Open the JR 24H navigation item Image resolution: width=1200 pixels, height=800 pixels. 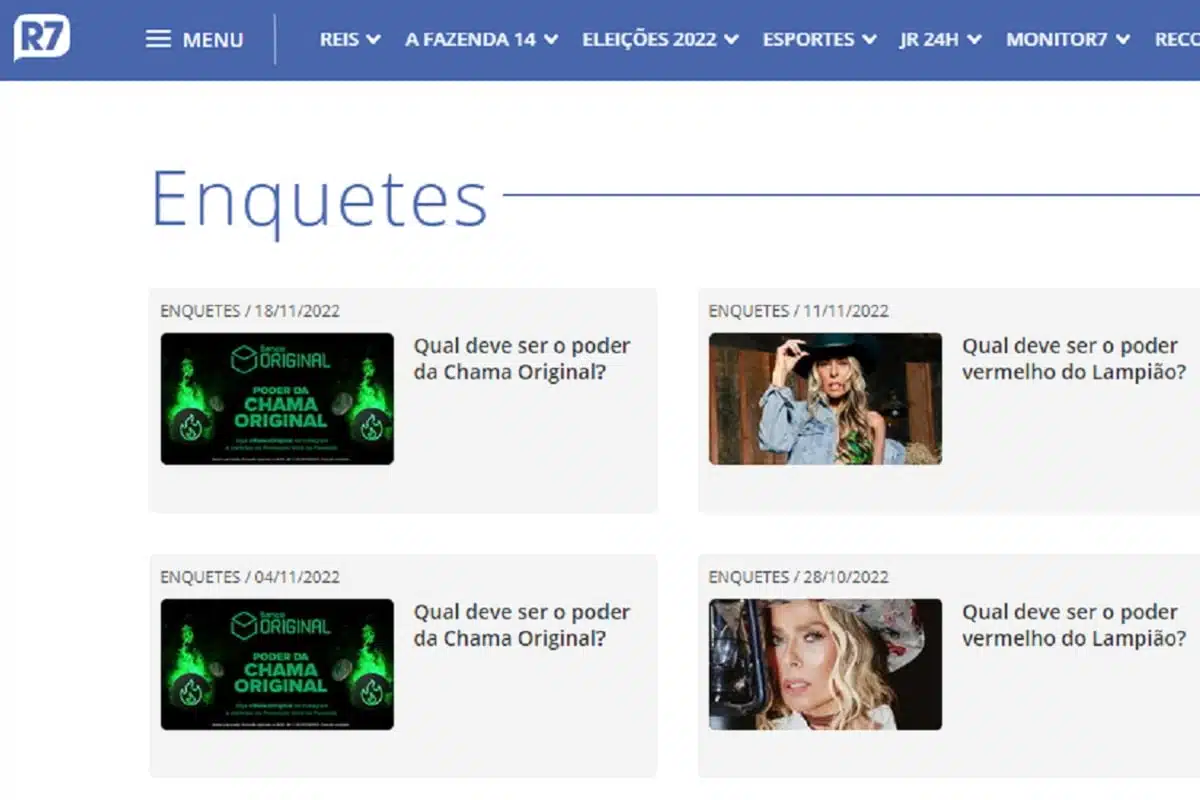(940, 40)
